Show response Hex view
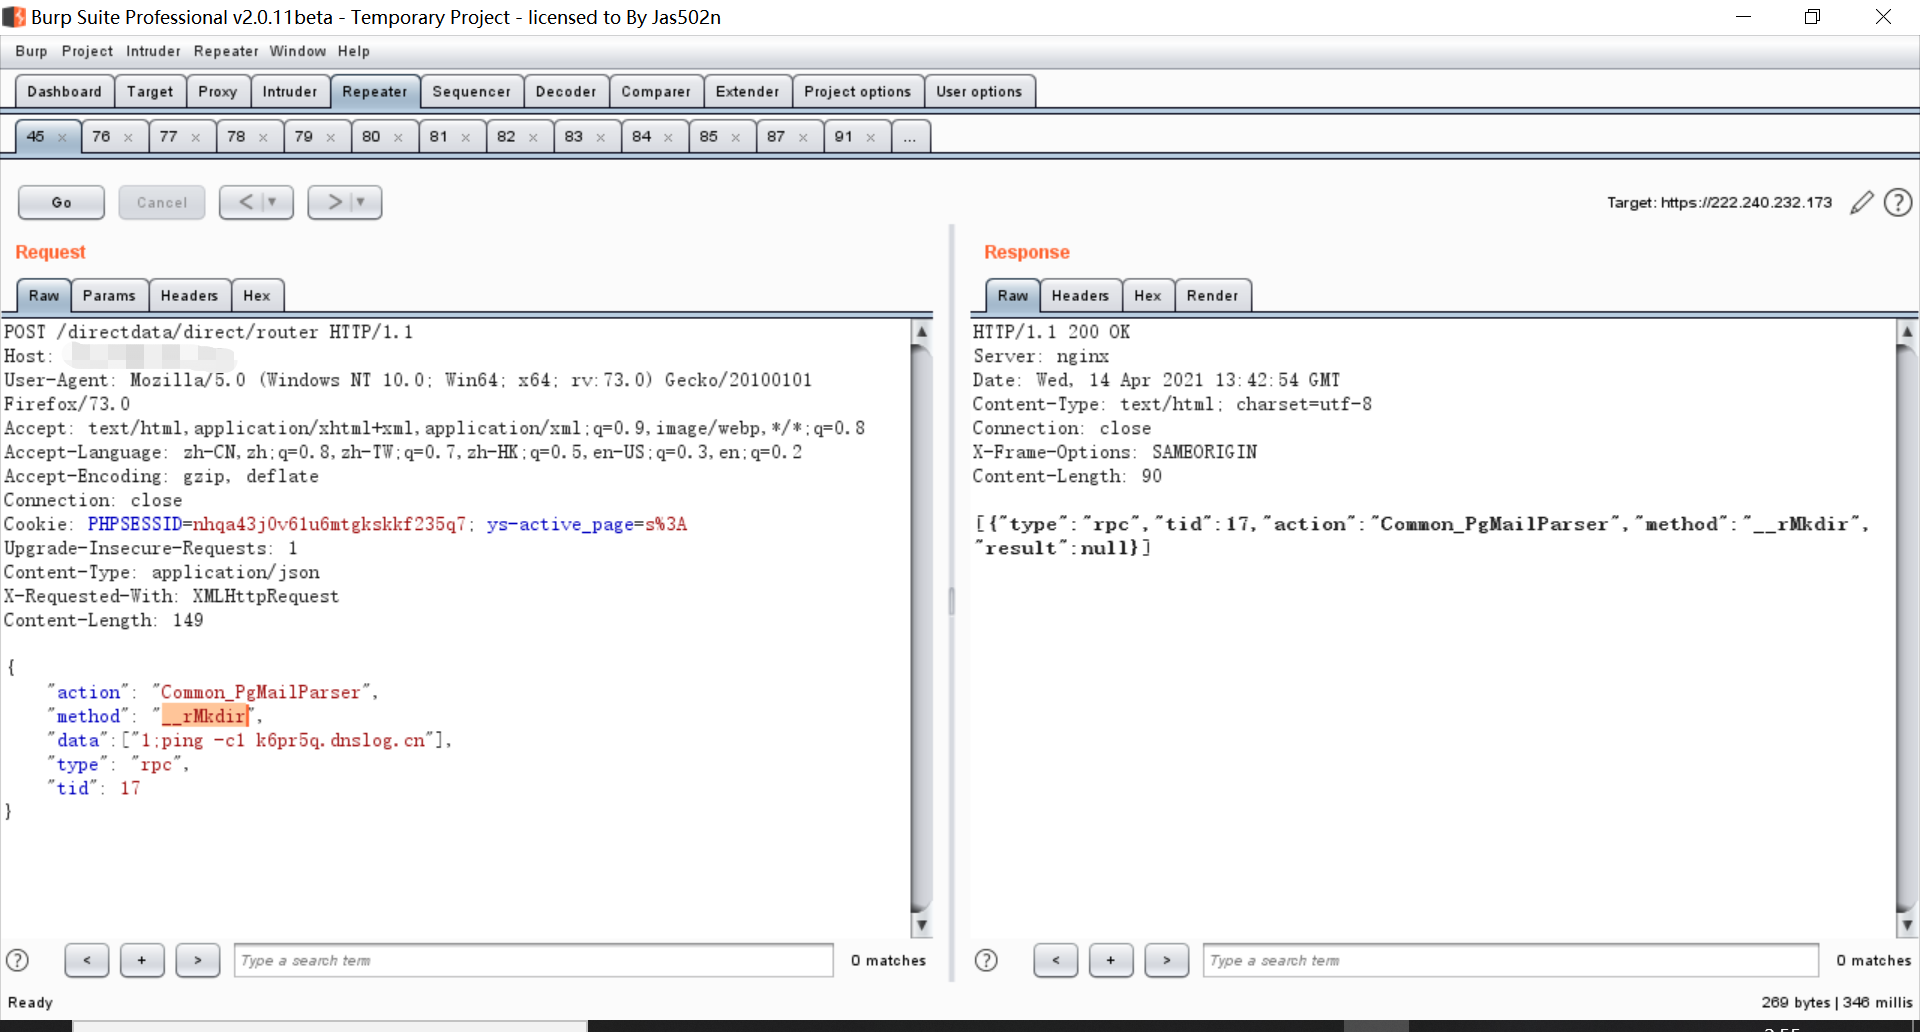This screenshot has height=1032, width=1920. click(x=1148, y=295)
